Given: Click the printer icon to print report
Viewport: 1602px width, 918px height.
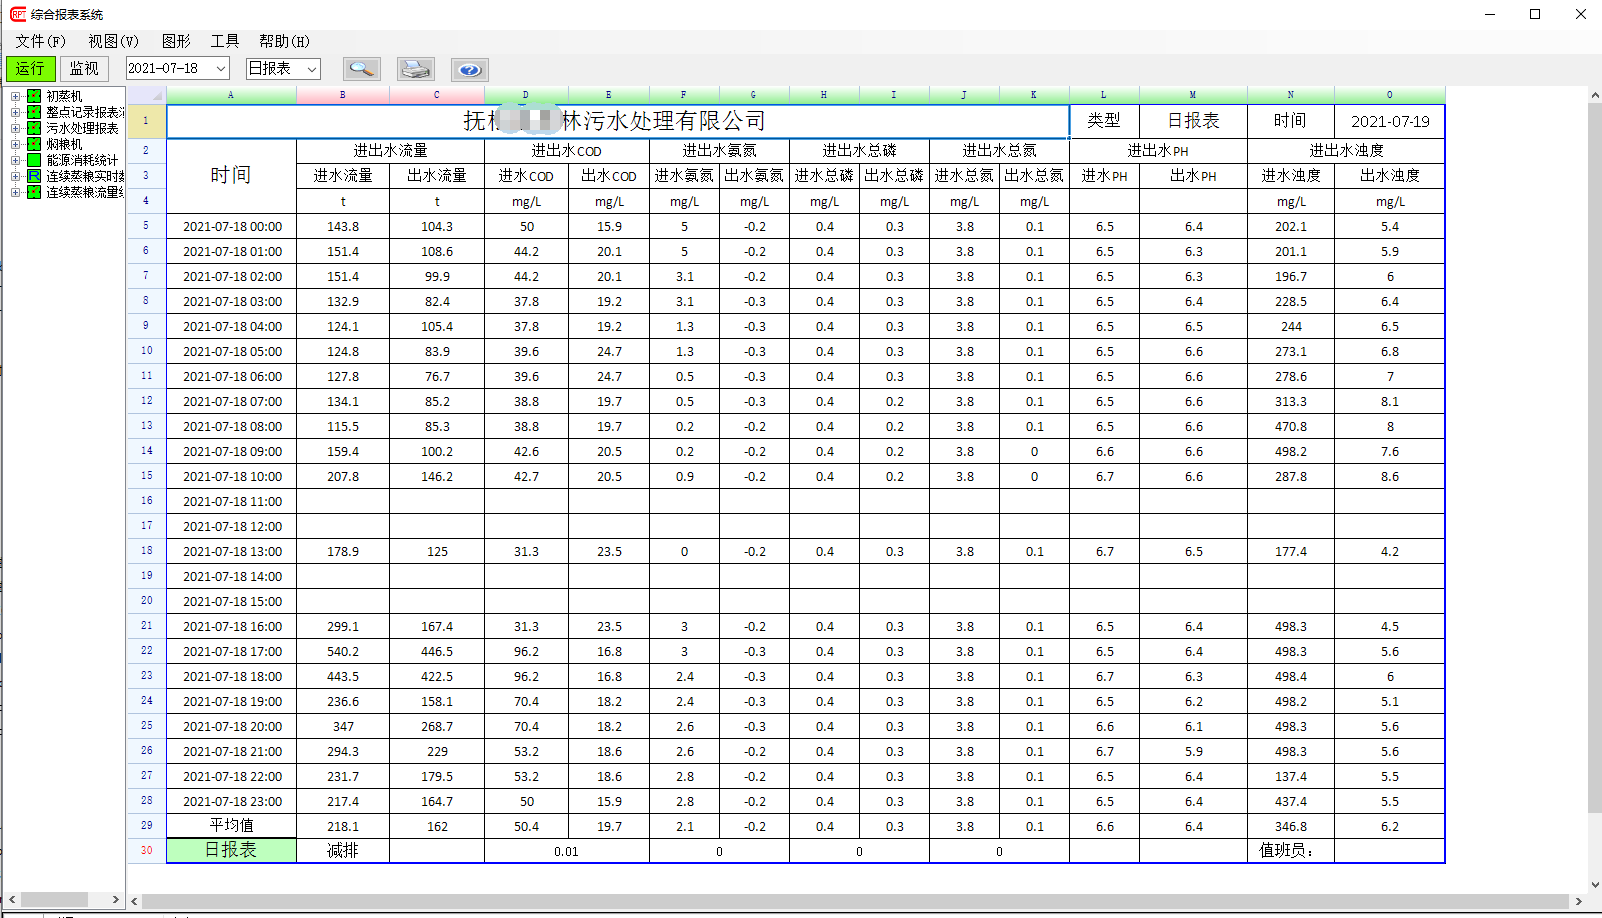Looking at the screenshot, I should [415, 69].
